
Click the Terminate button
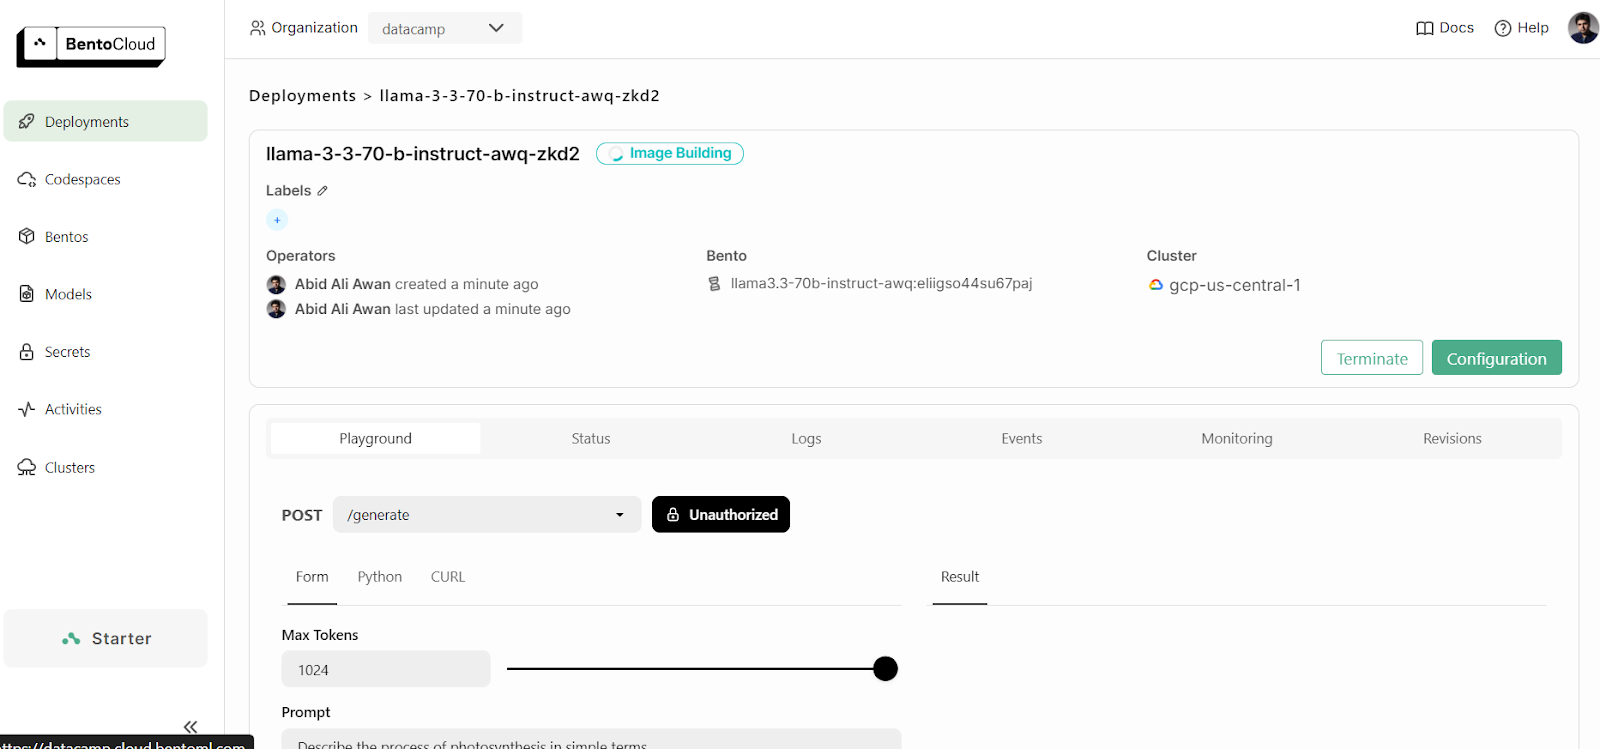click(x=1372, y=358)
